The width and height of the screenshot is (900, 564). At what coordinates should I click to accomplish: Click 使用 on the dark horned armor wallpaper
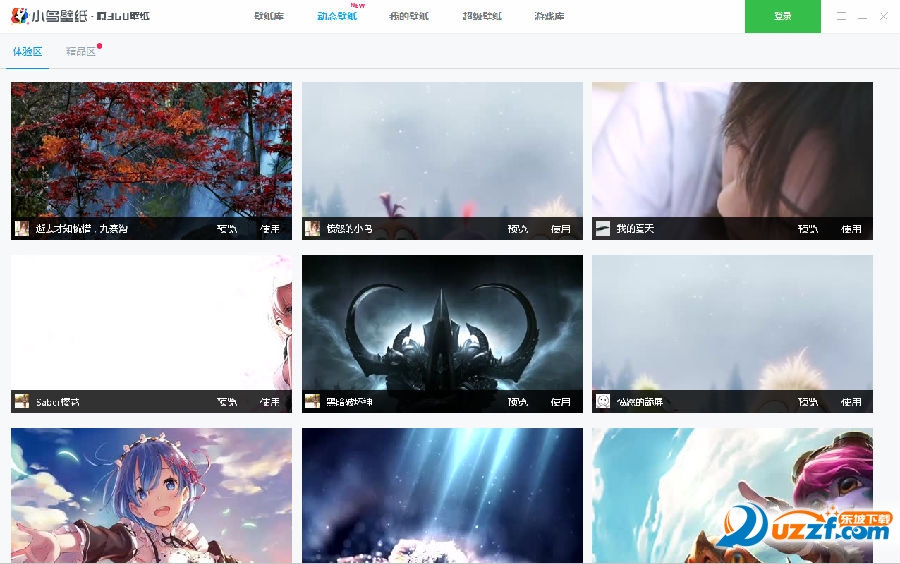[561, 402]
